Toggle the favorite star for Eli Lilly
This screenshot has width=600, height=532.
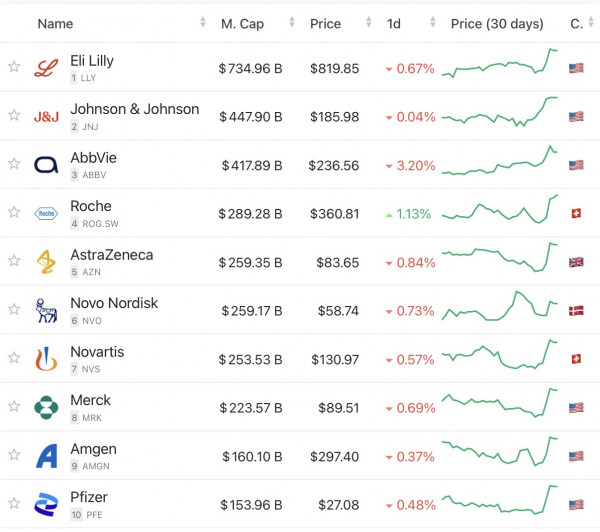pos(14,68)
